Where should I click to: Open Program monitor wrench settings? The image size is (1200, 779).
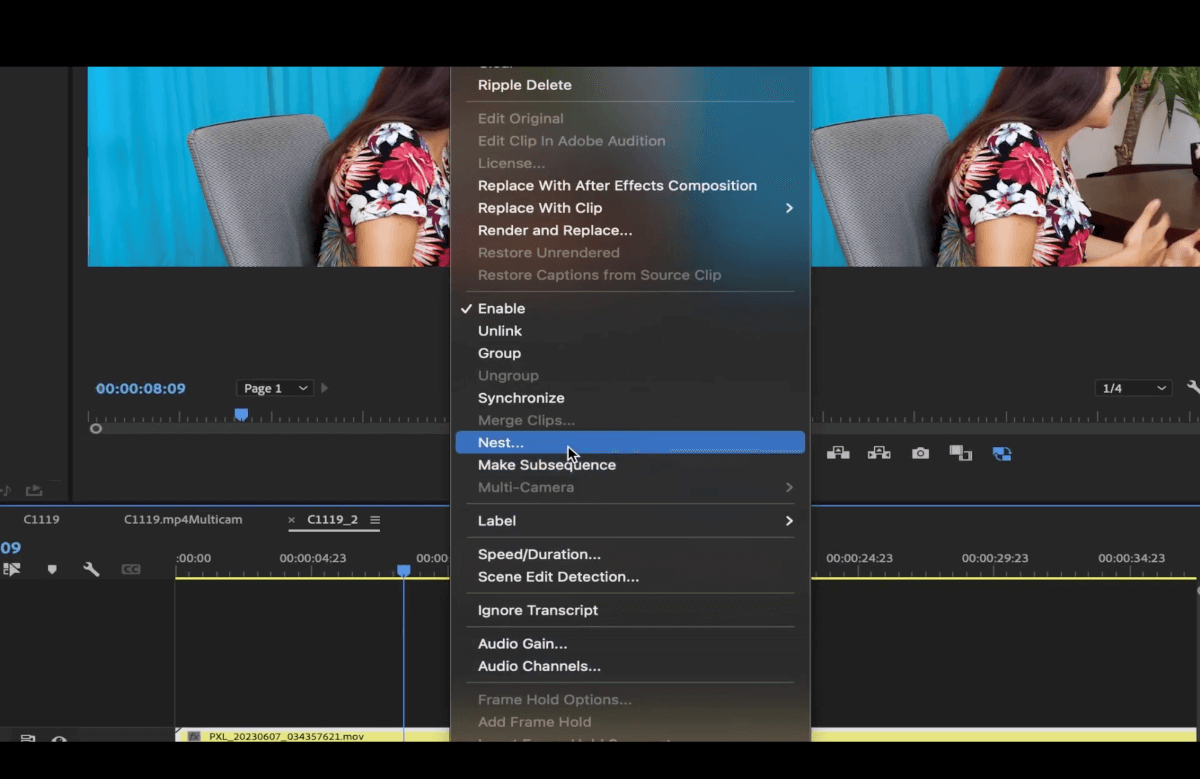coord(1193,388)
